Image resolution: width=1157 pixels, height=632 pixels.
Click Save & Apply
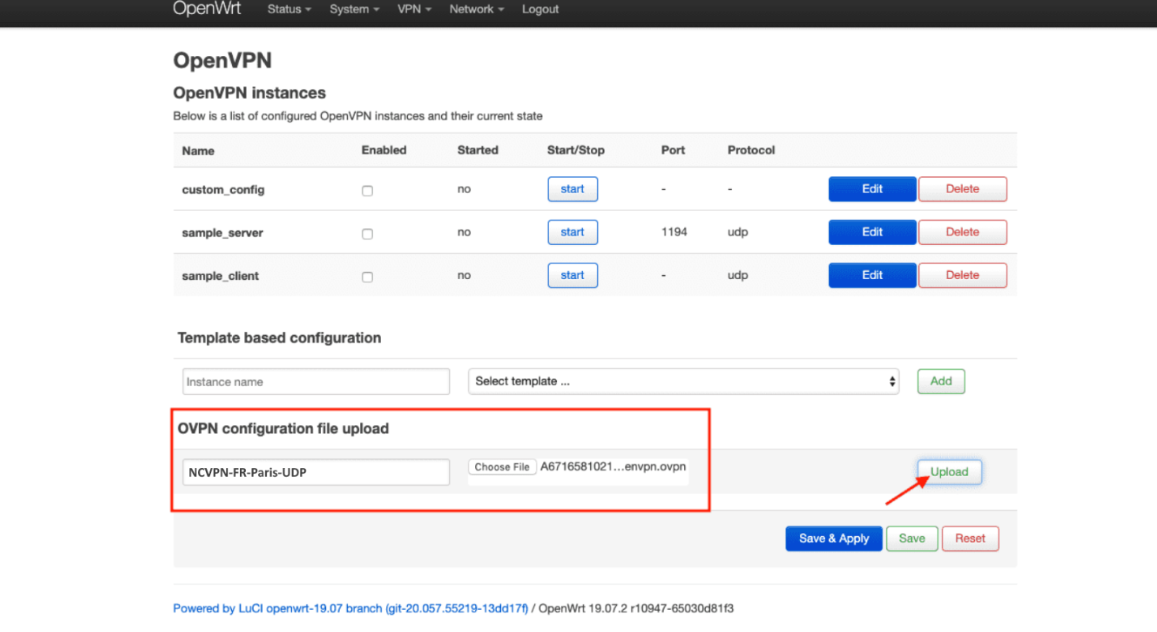(x=833, y=538)
